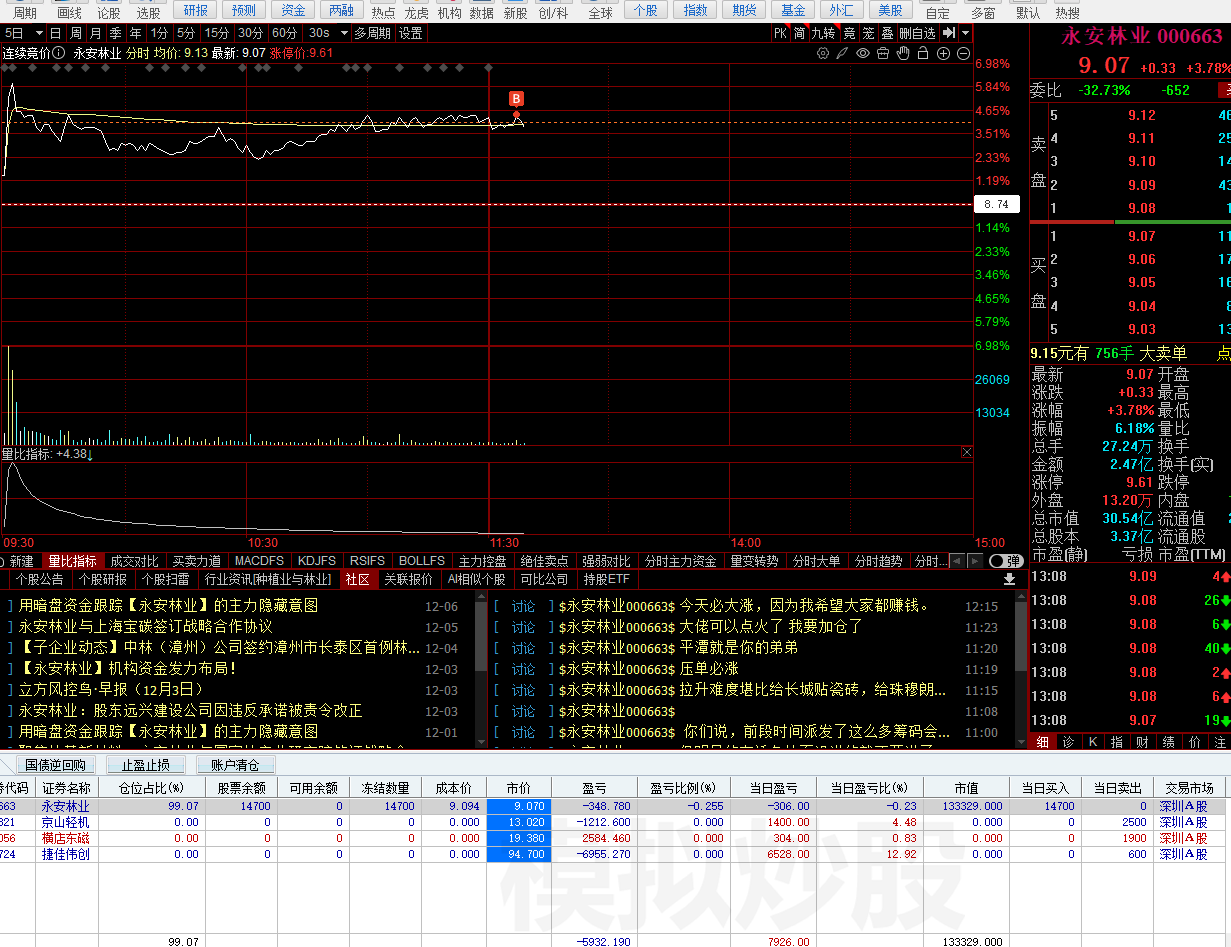
Task: Open news 永安林业与上海宝碳签订战略合作协议
Action: point(146,626)
